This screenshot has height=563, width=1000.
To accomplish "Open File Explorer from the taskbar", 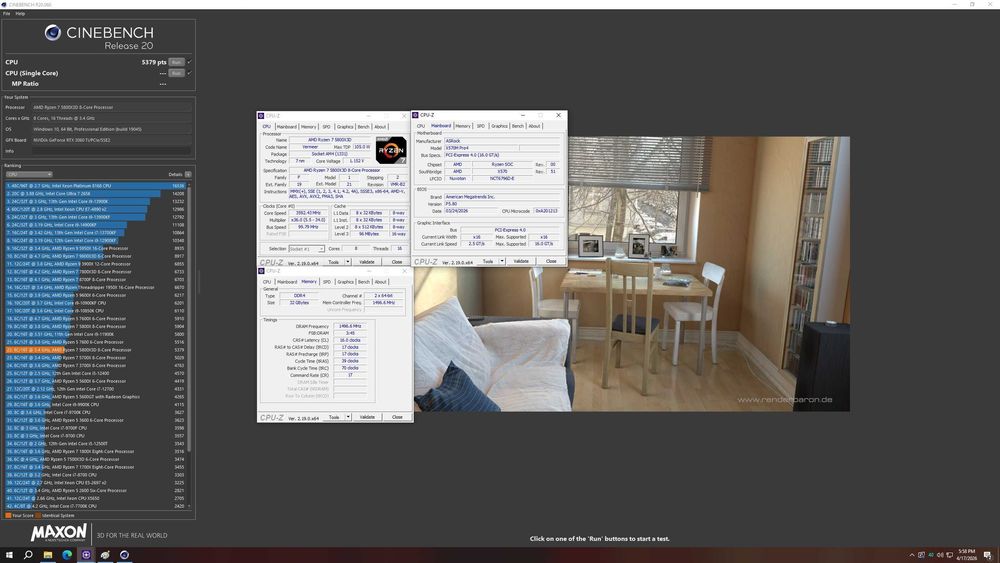I will click(47, 555).
